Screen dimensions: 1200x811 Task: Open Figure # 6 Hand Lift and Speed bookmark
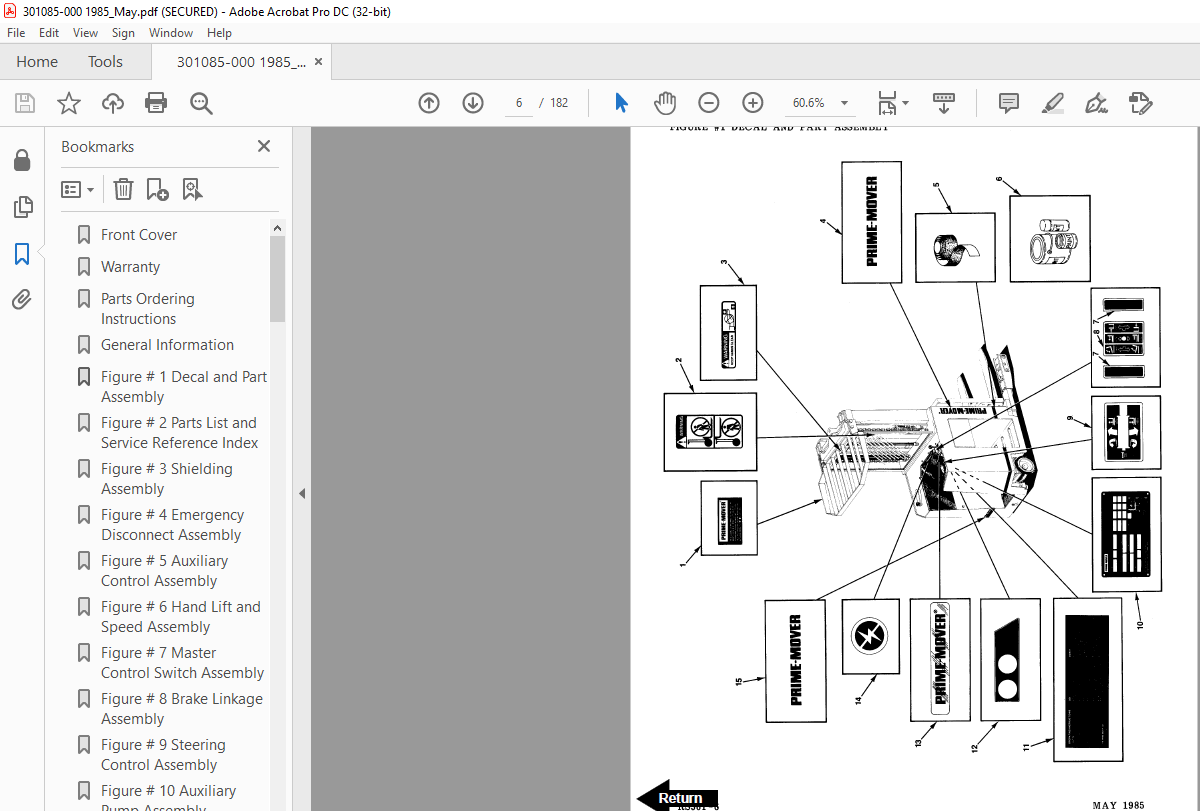pos(181,617)
